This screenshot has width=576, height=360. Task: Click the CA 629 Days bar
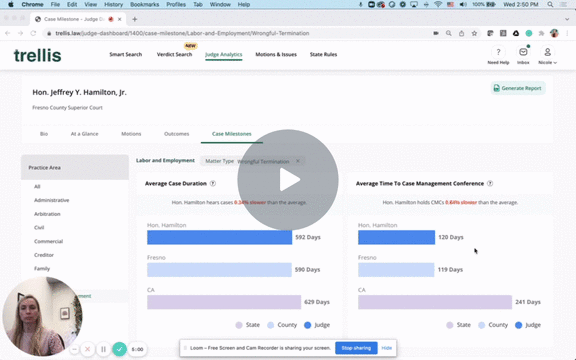224,302
